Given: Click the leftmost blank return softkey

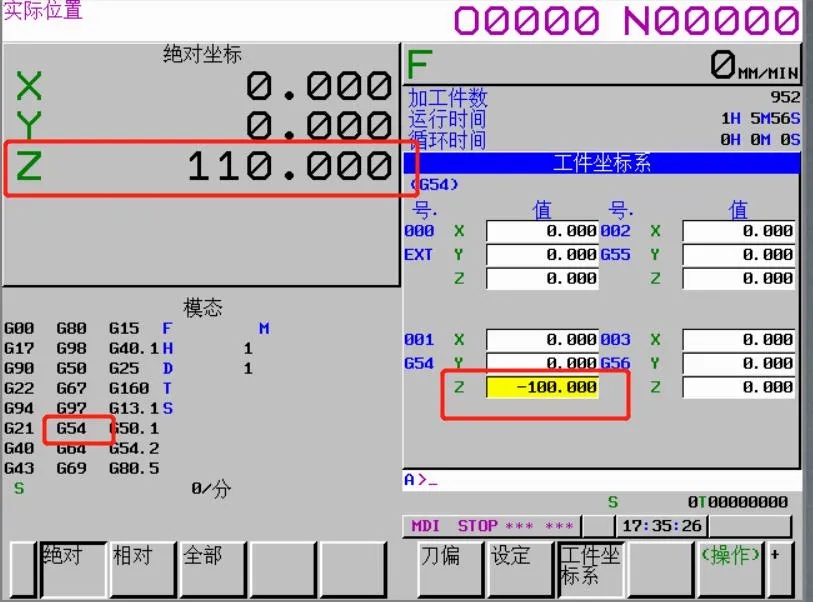Looking at the screenshot, I should coord(23,569).
